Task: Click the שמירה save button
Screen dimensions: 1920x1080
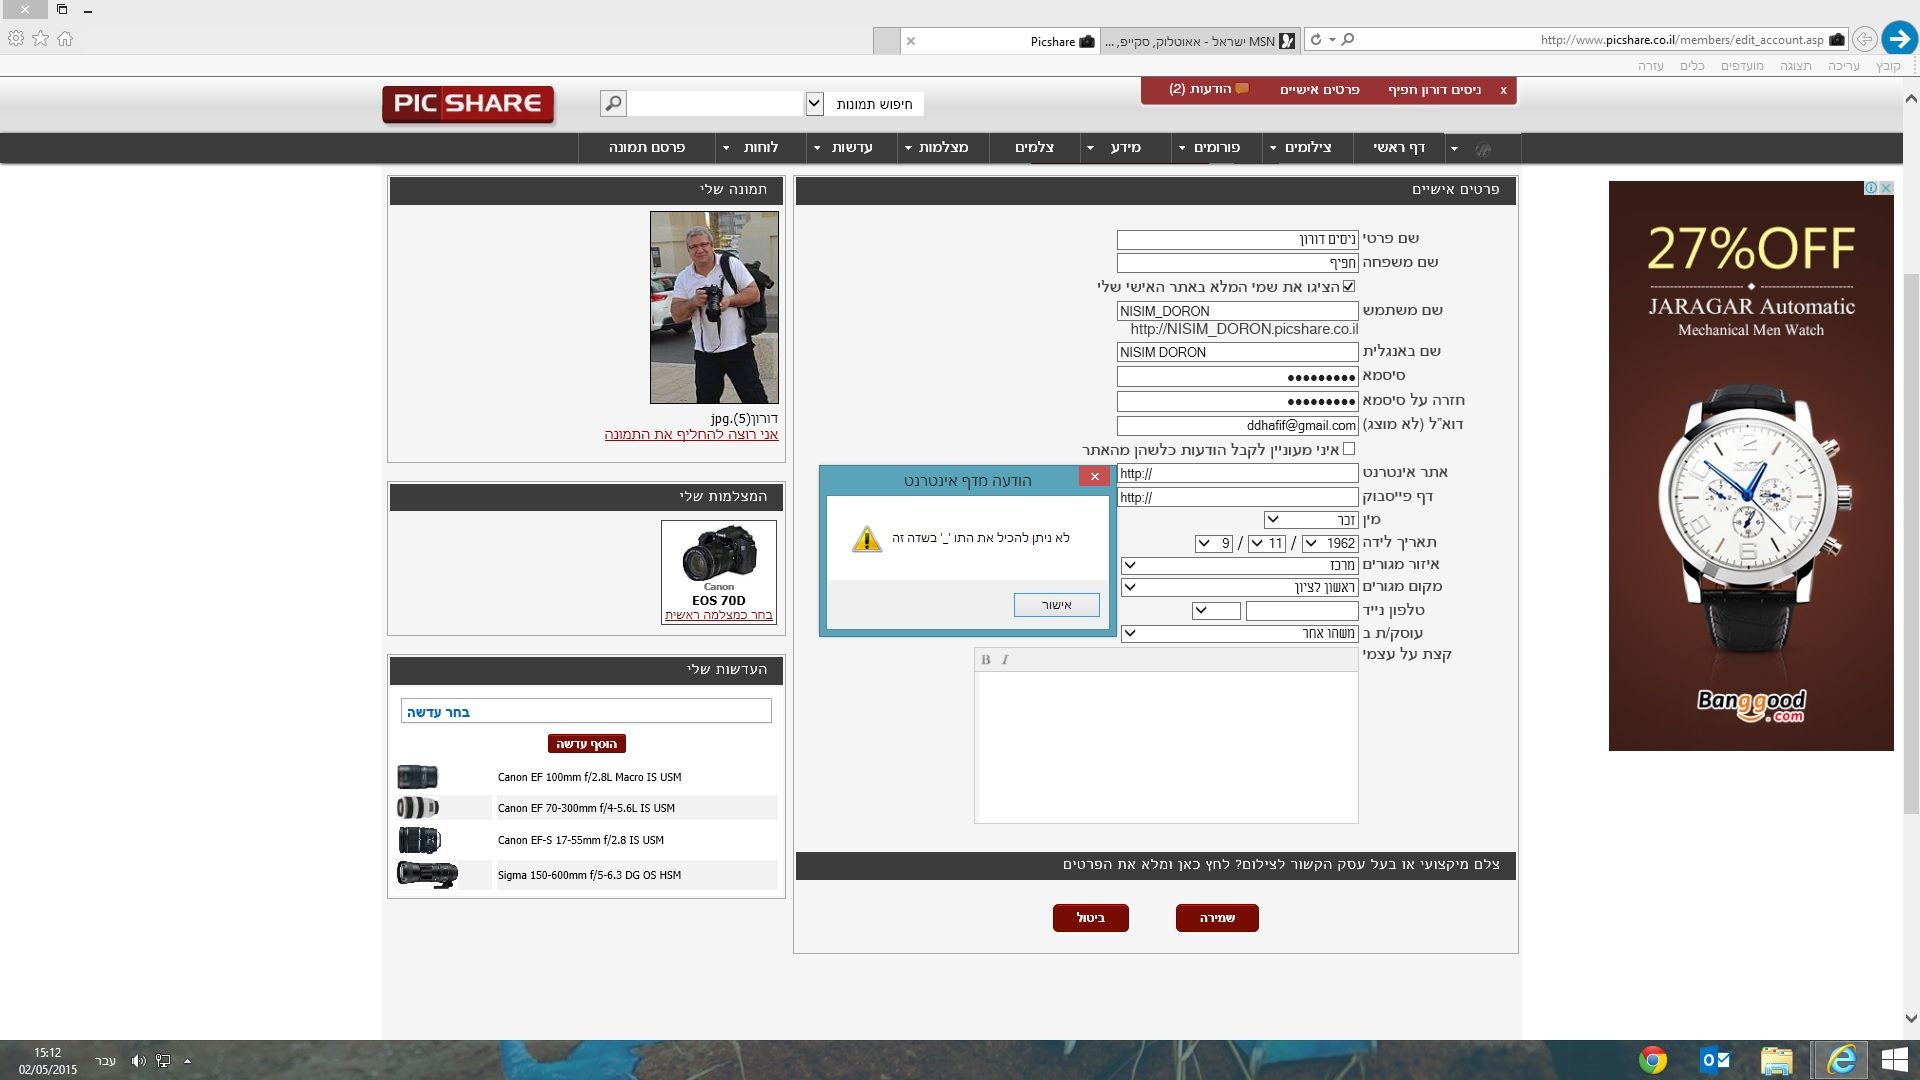Action: pyautogui.click(x=1216, y=918)
